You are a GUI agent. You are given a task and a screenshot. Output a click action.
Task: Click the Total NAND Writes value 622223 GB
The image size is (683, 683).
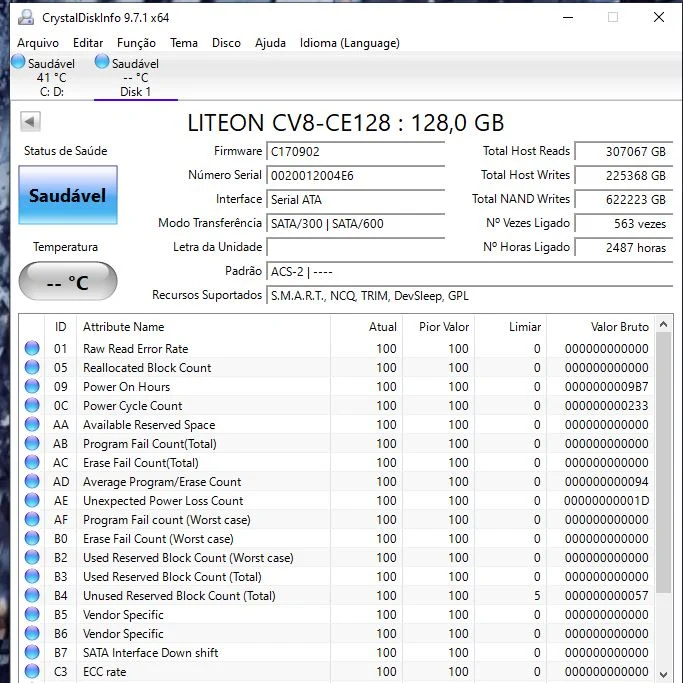(624, 199)
